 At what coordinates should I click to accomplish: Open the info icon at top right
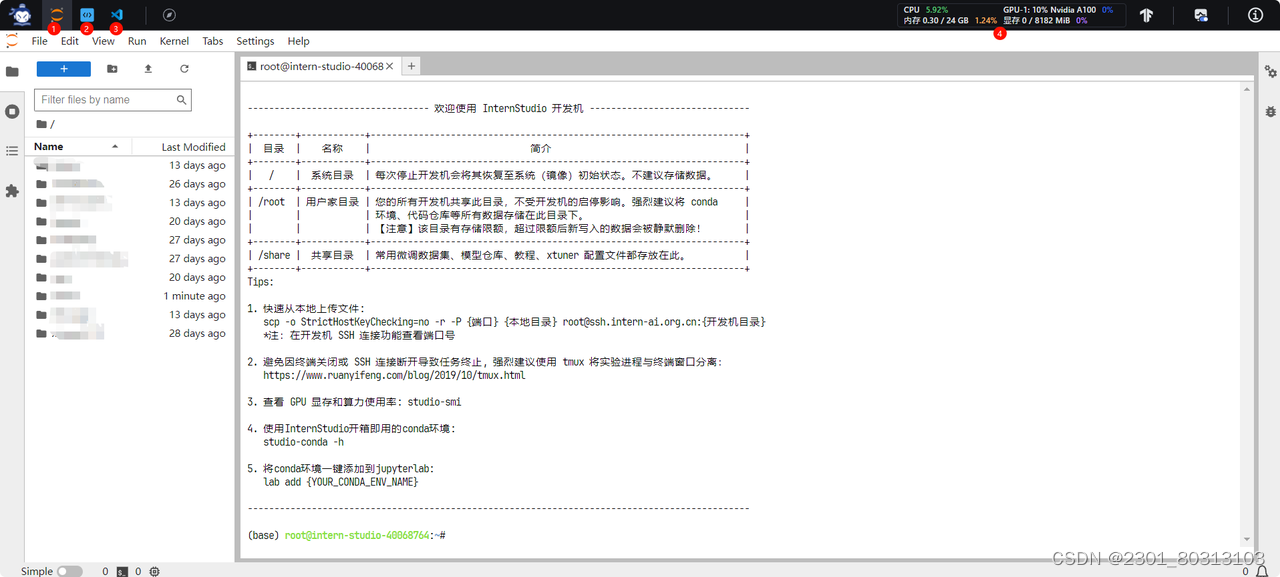[1256, 15]
